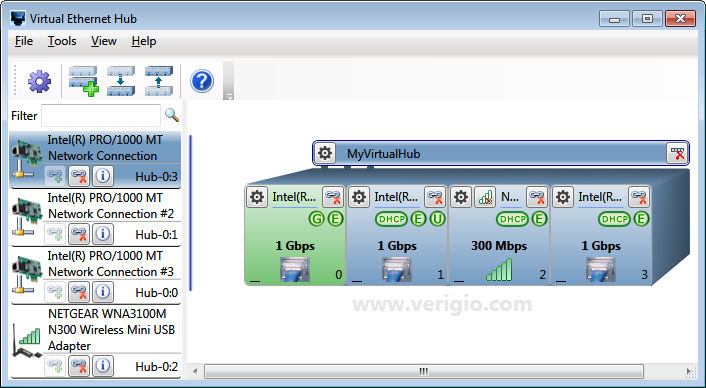
Task: Open the Tools menu
Action: [62, 41]
